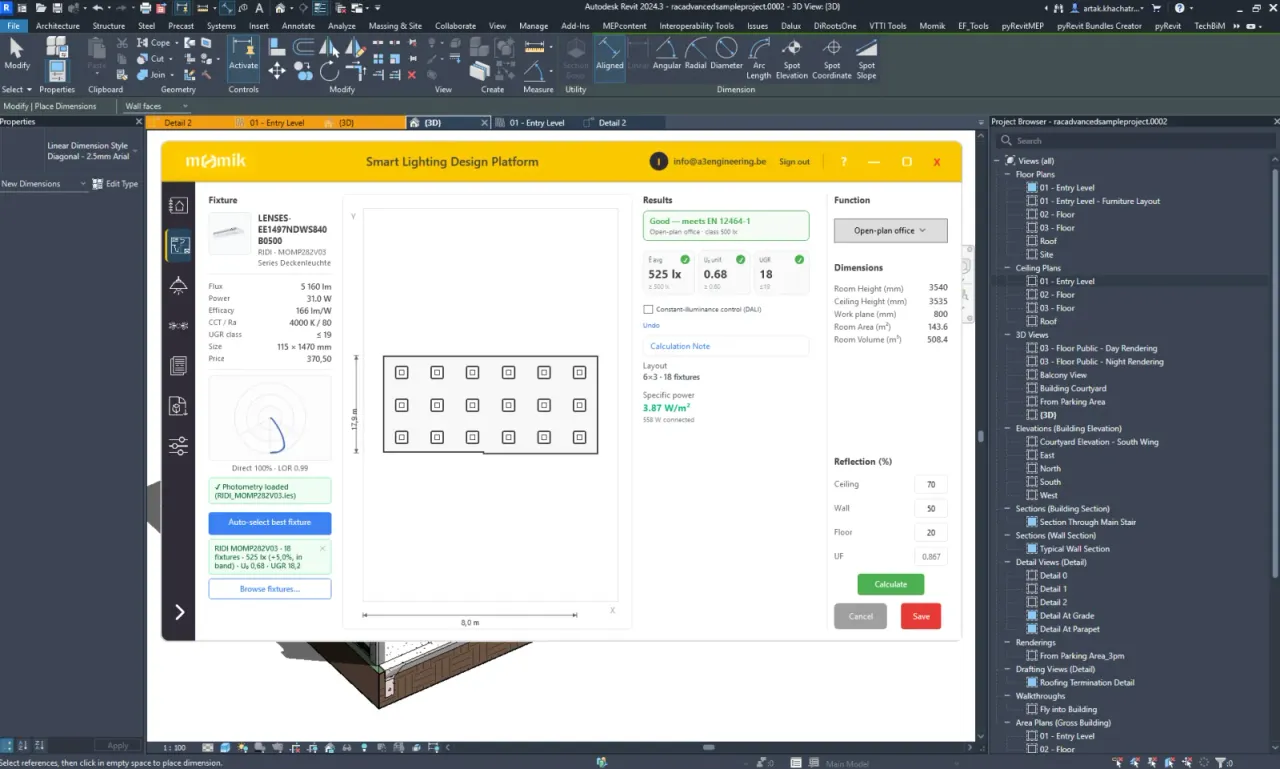This screenshot has height=769, width=1280.
Task: Collapse the Ceiling Plans node in Project Browser
Action: pos(1008,268)
